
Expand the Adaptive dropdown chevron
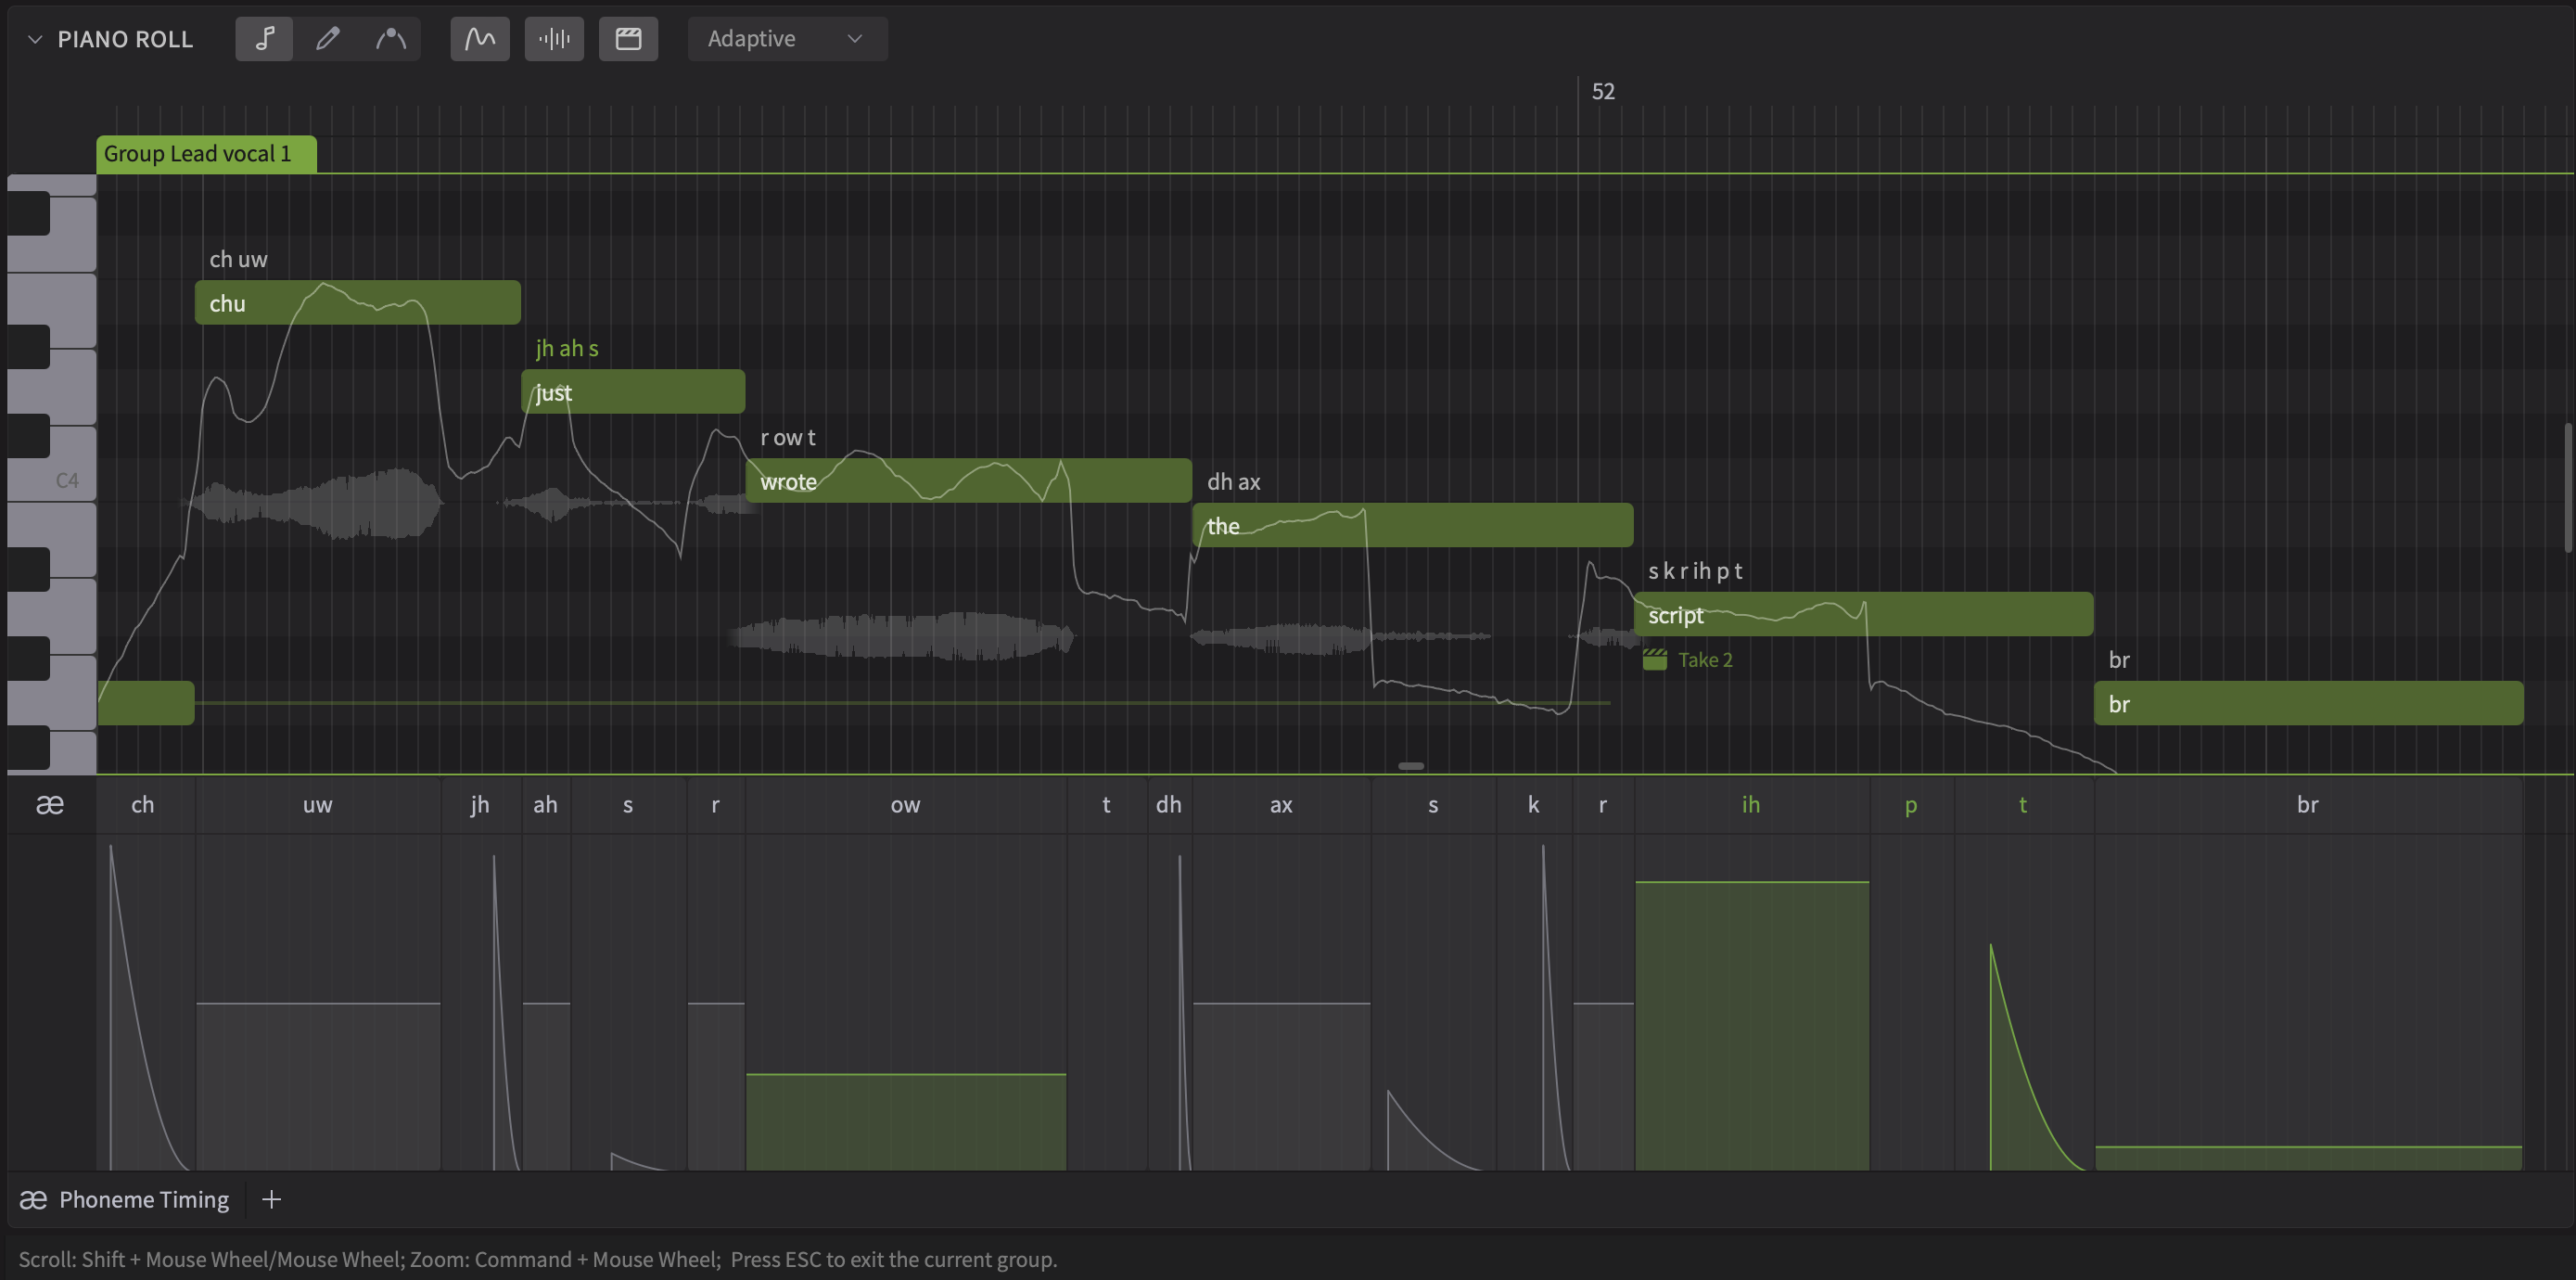click(855, 39)
